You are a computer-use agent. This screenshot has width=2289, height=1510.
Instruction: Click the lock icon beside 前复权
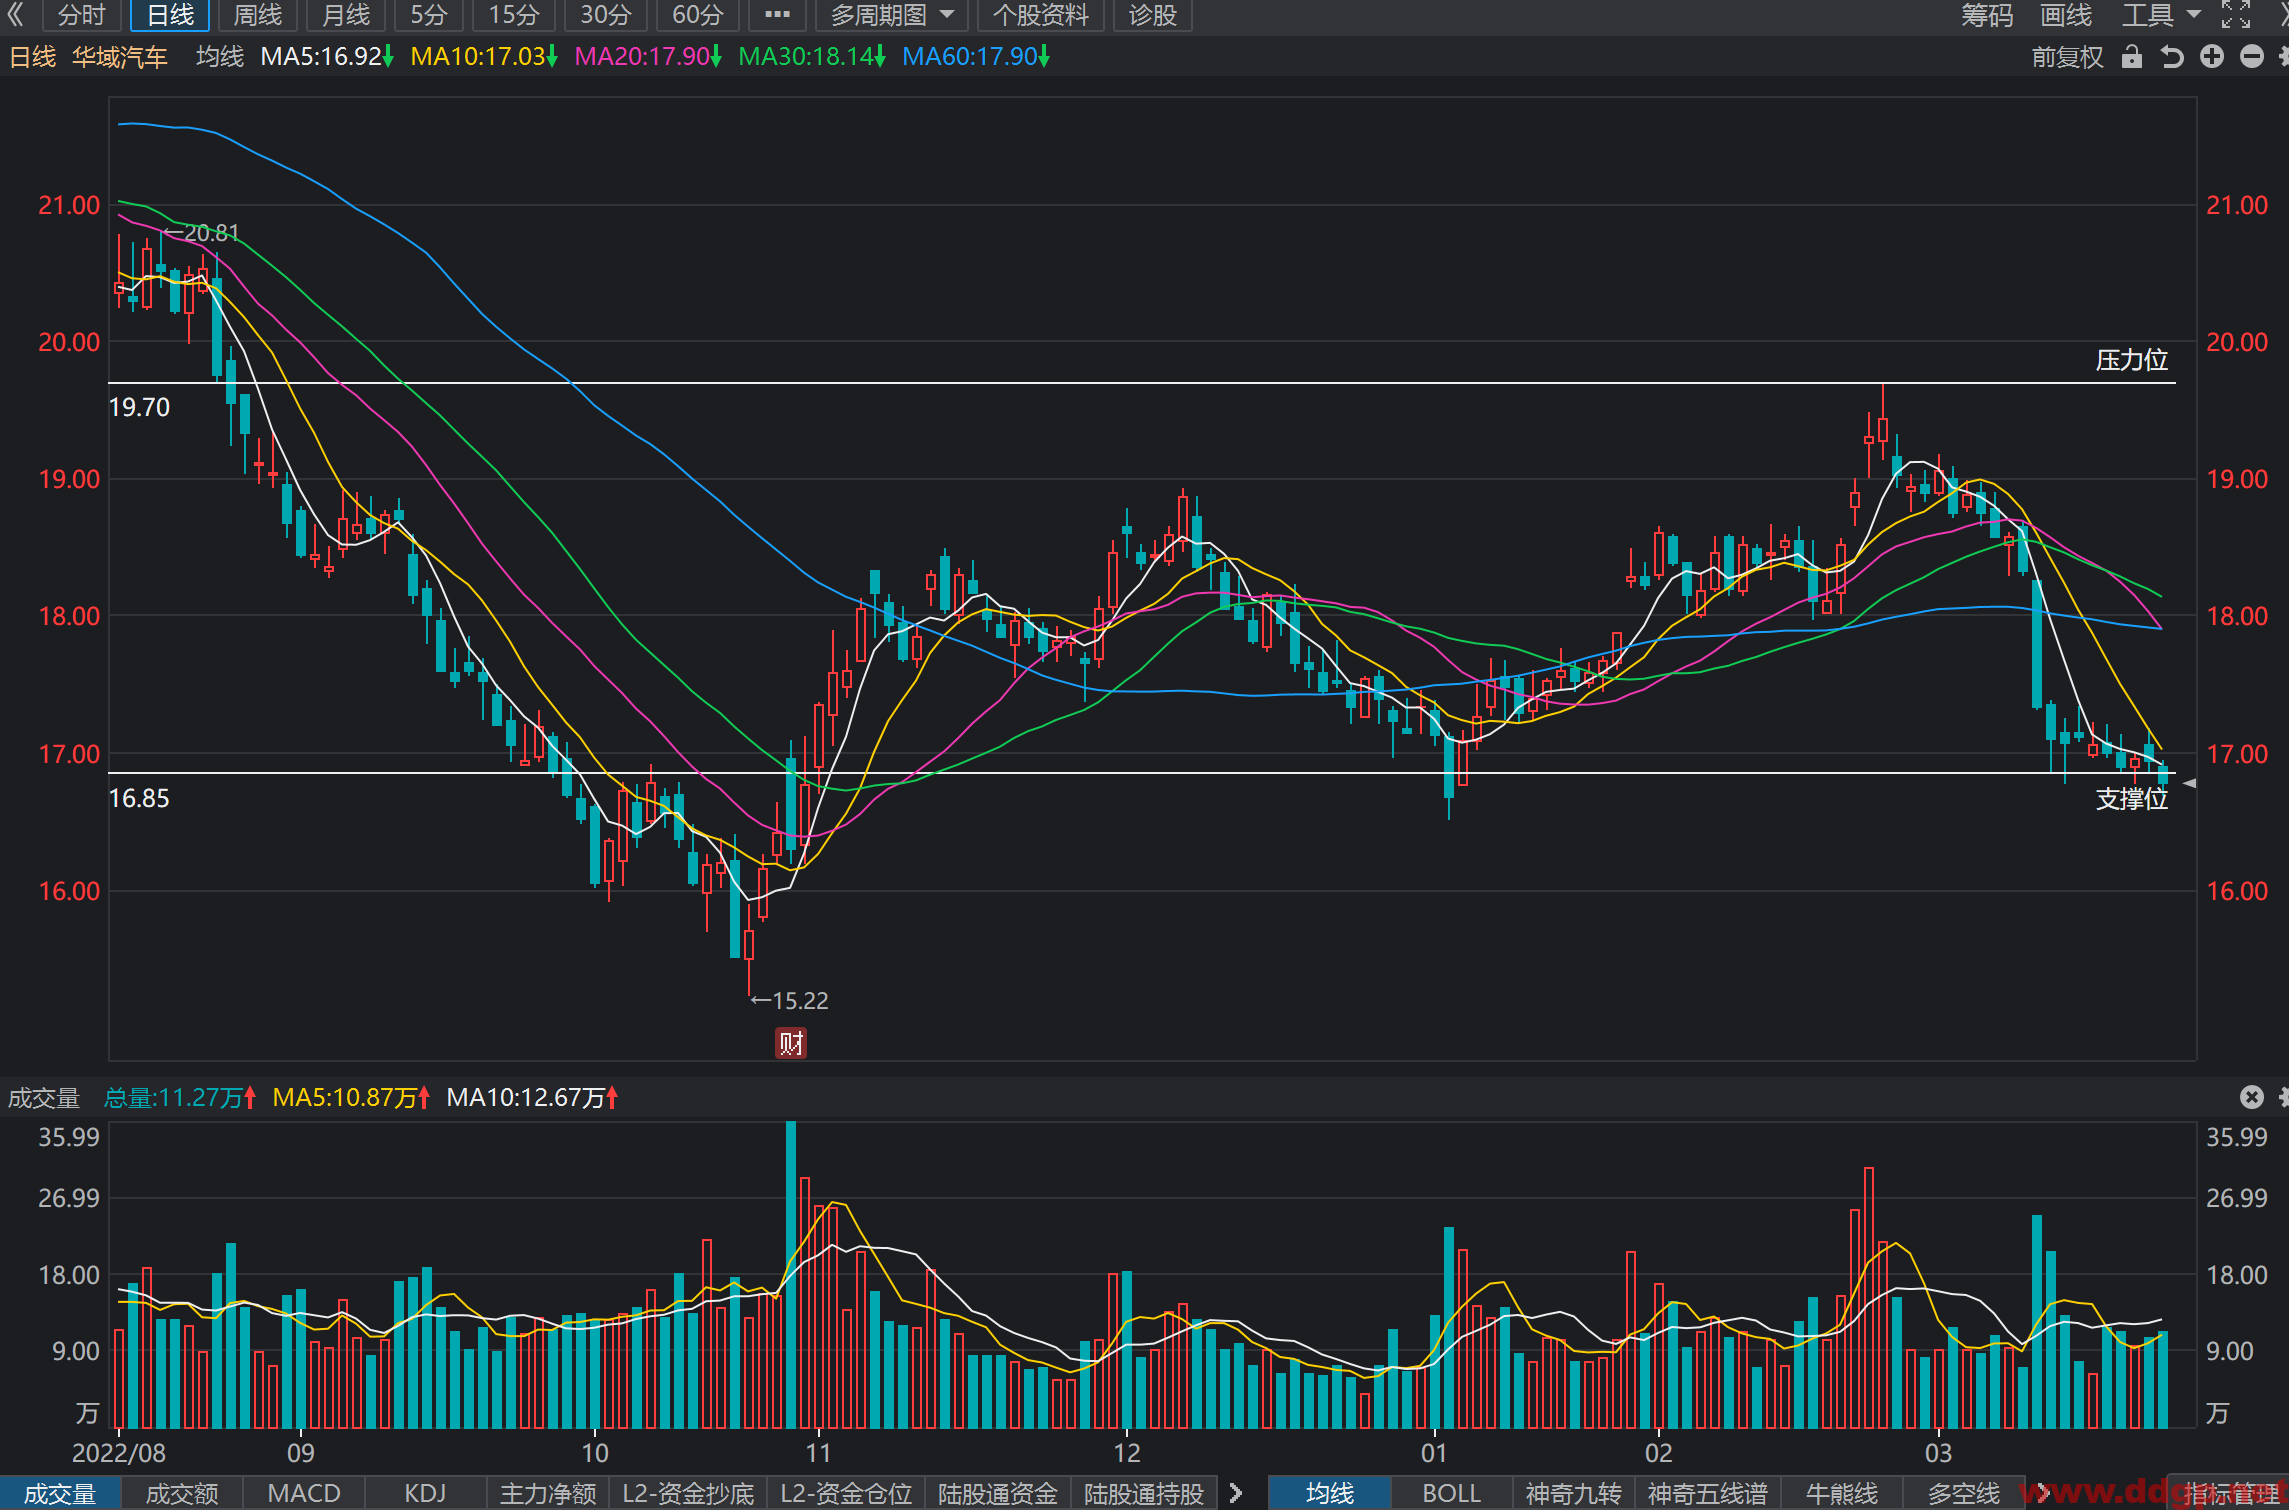2131,57
